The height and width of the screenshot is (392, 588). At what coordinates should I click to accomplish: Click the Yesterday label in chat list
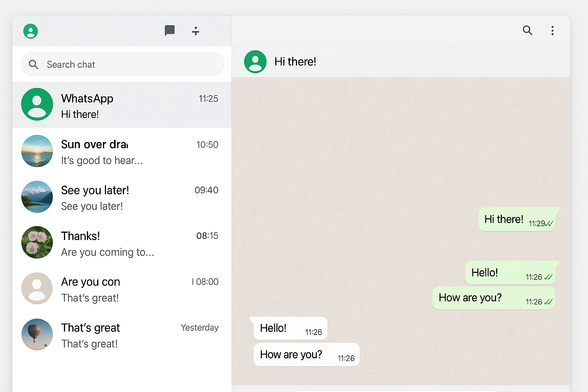[200, 328]
